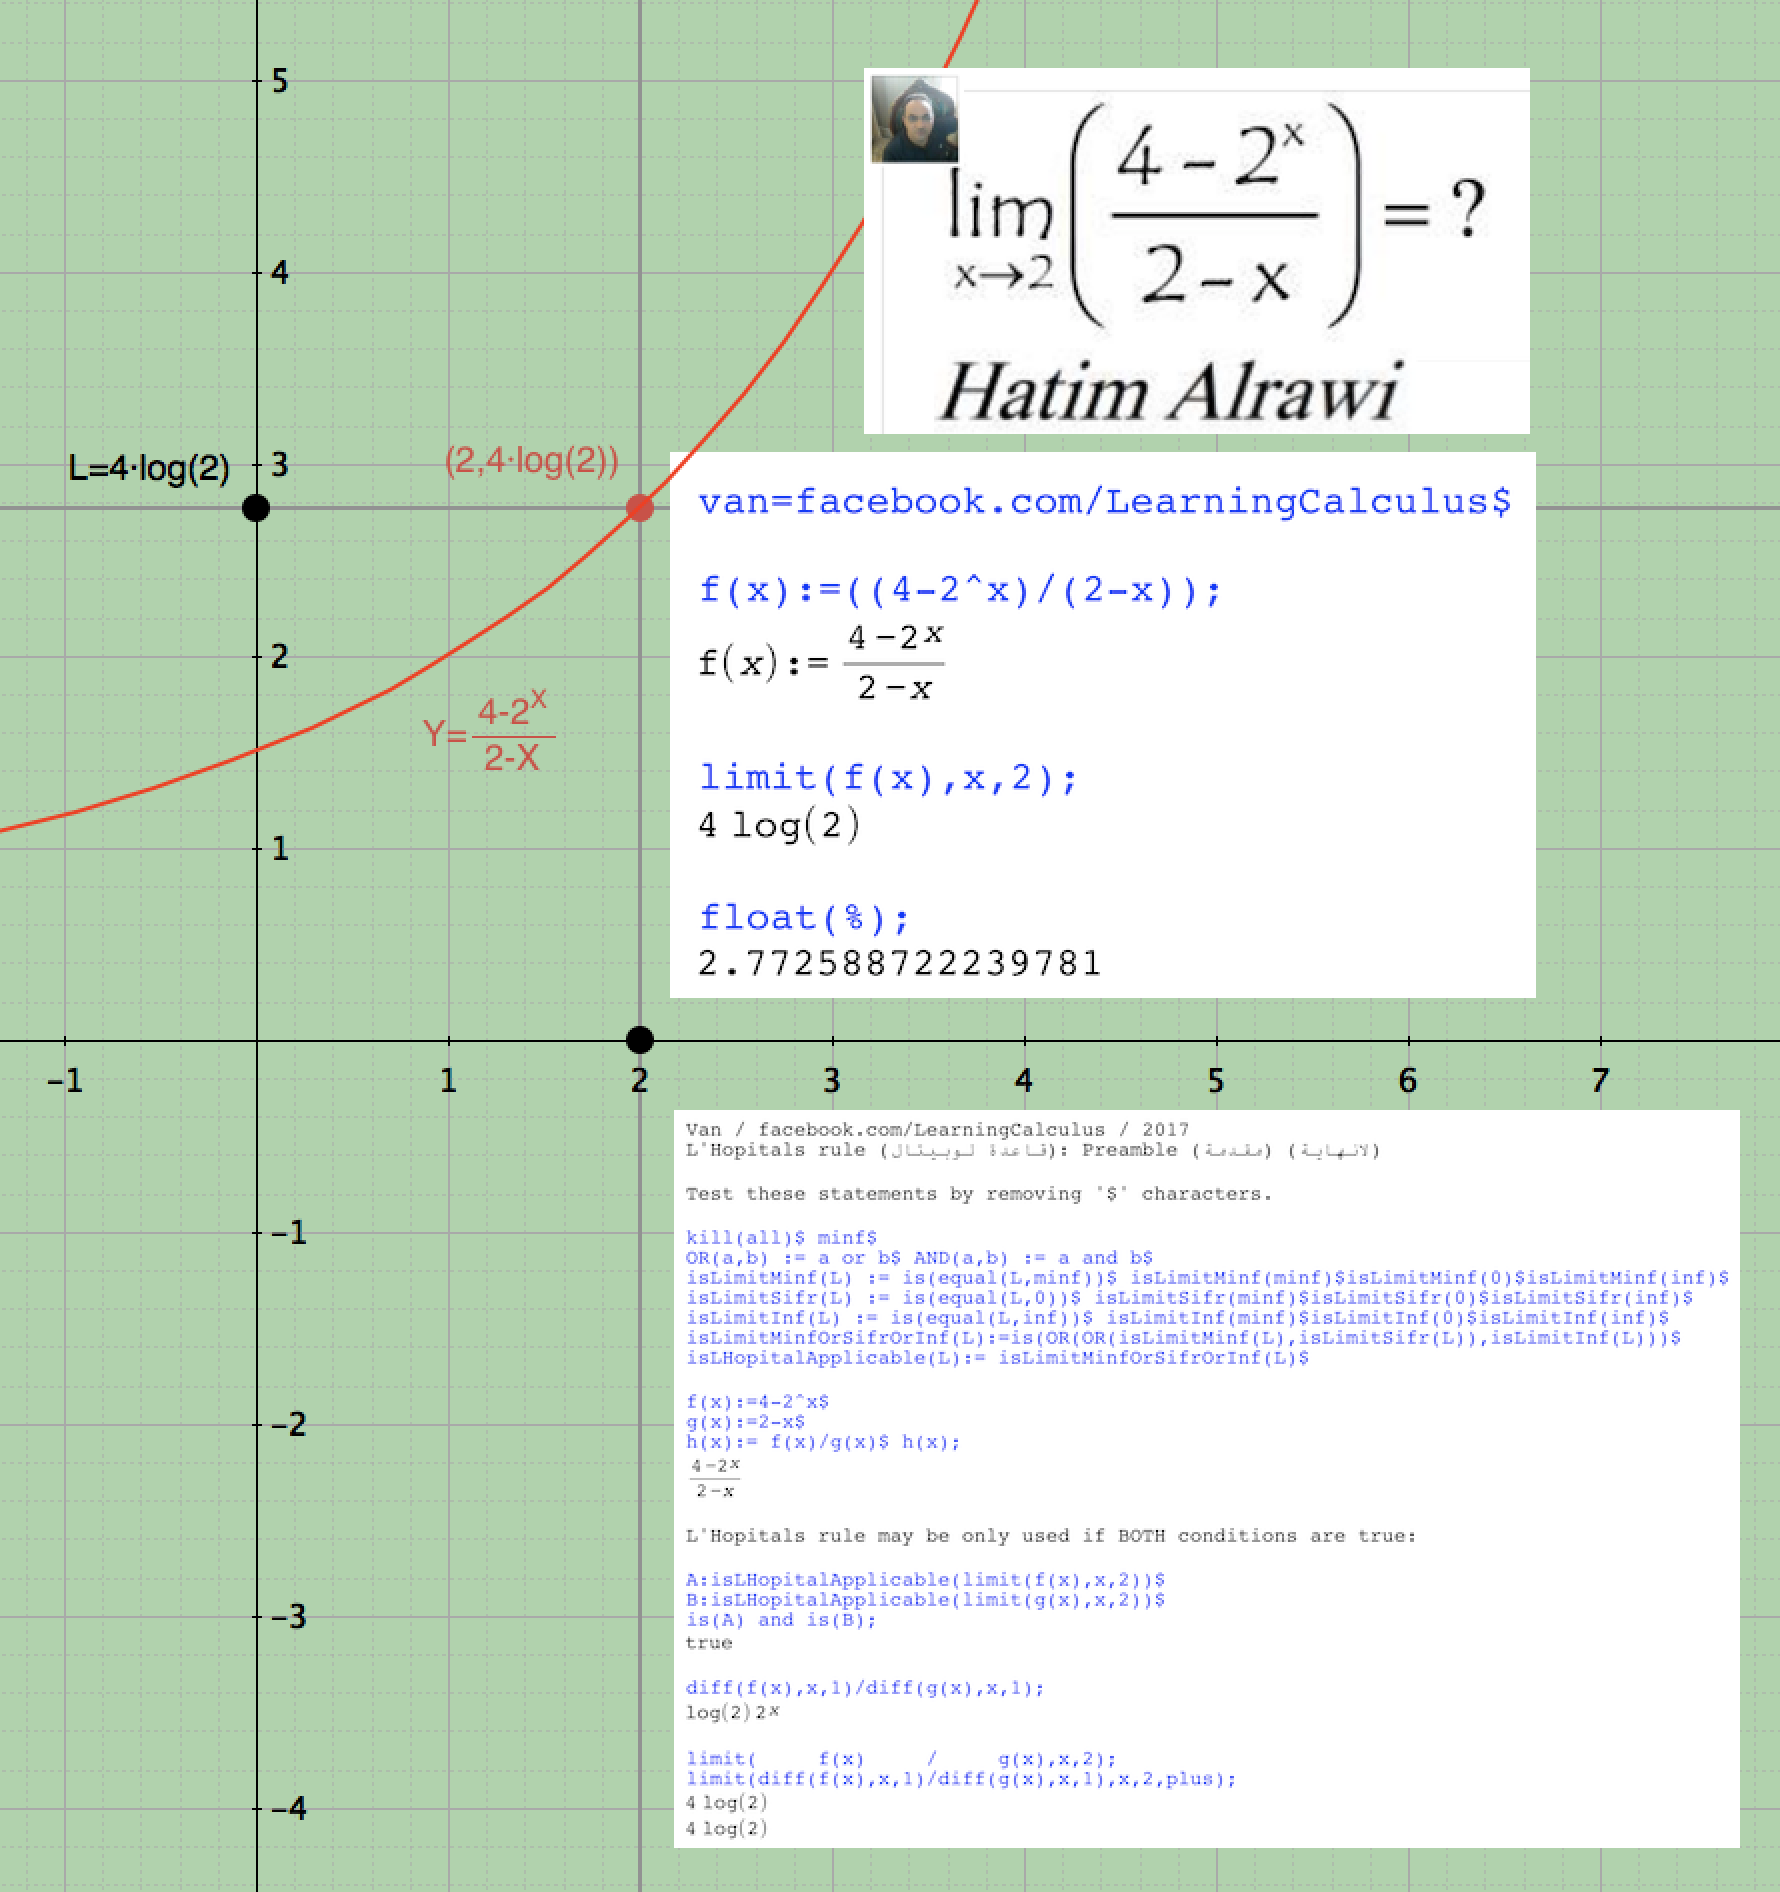Click the 2.772588722239781 output value

899,963
